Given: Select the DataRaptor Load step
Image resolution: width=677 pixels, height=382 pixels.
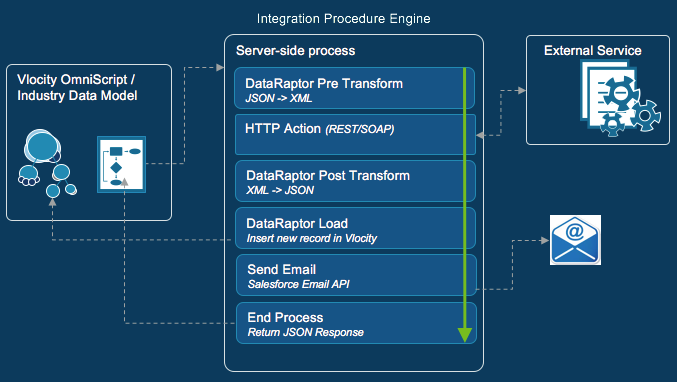Looking at the screenshot, I should 355,228.
